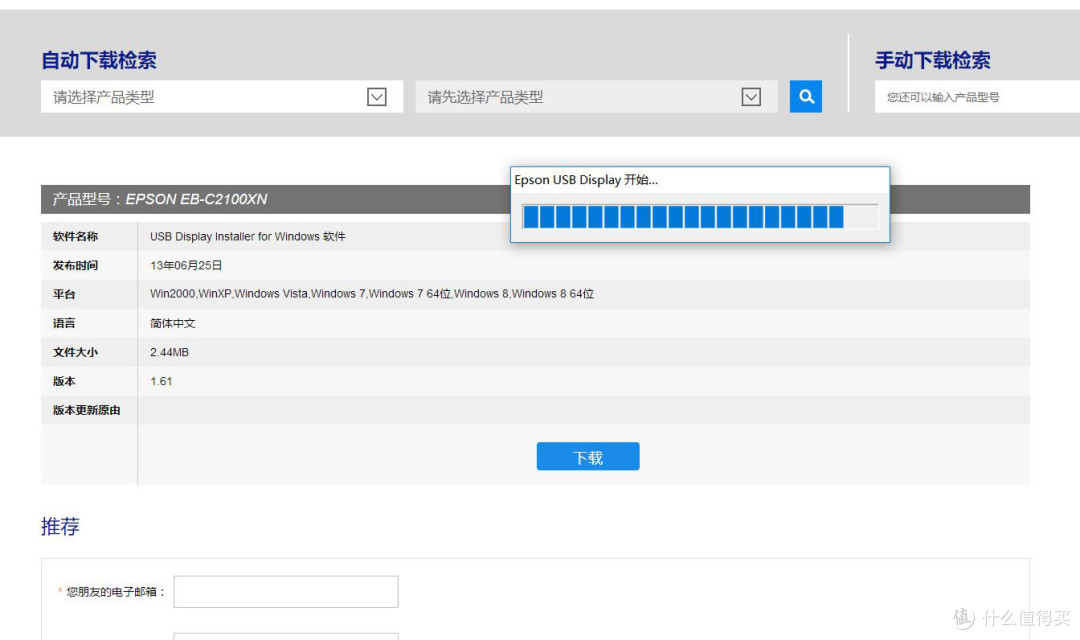Click the blue 下载 download button

point(588,457)
